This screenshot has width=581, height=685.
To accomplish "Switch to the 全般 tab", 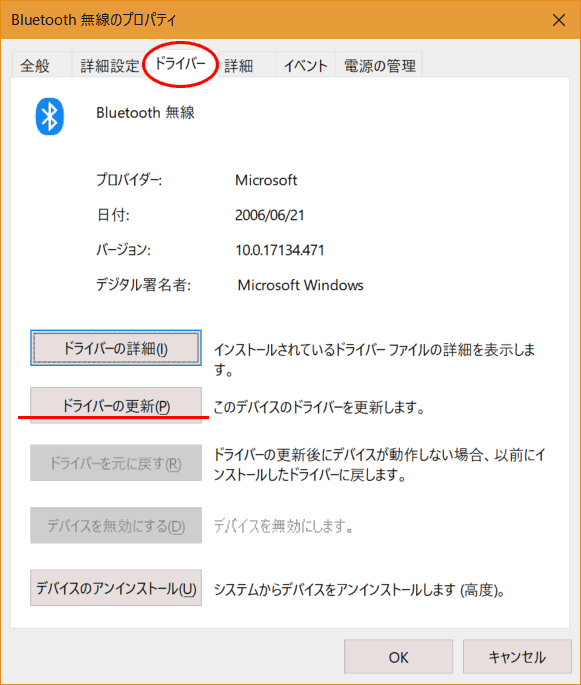I will (x=35, y=66).
